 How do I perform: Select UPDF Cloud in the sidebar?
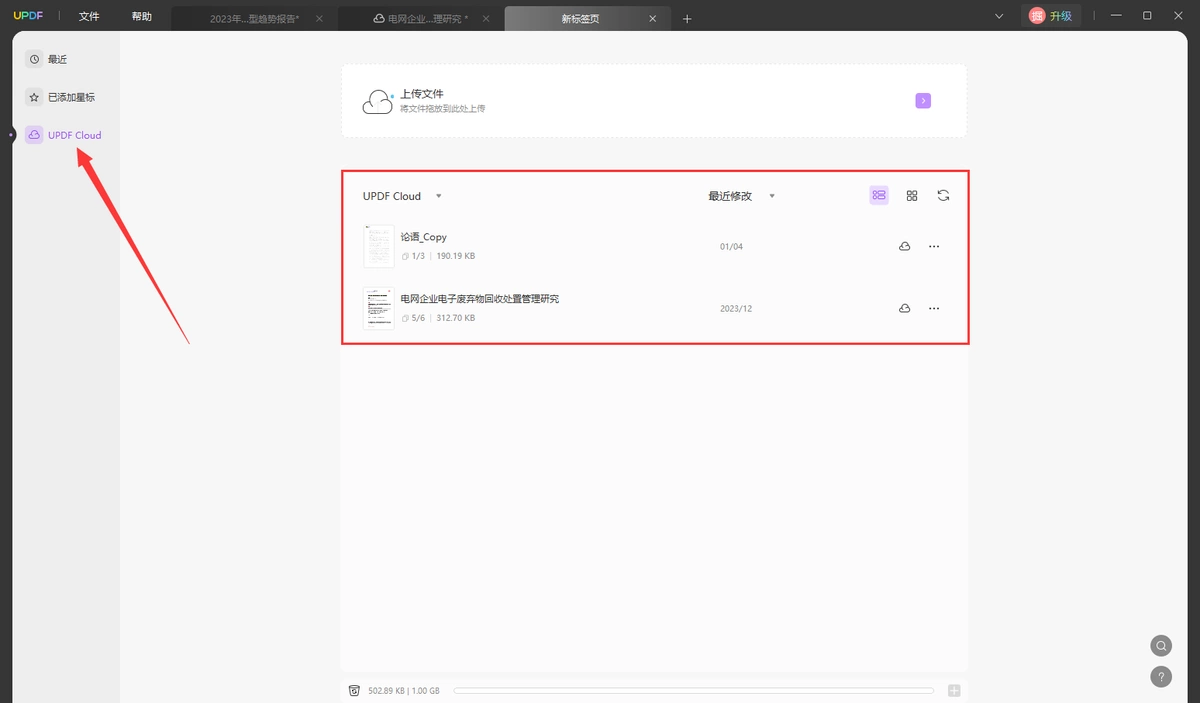65,135
